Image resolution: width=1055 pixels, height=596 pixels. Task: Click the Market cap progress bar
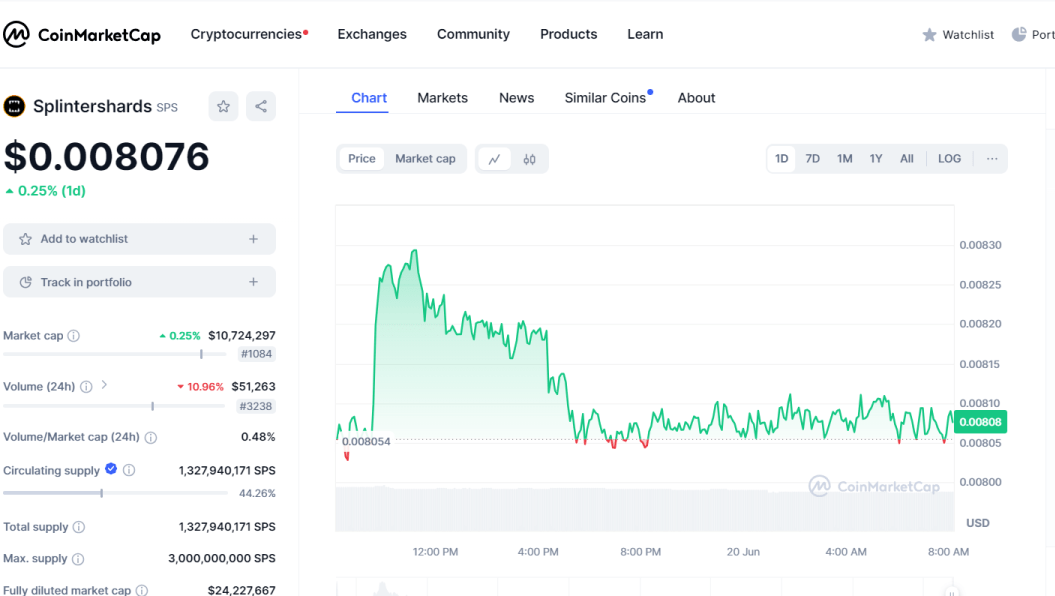pyautogui.click(x=114, y=354)
